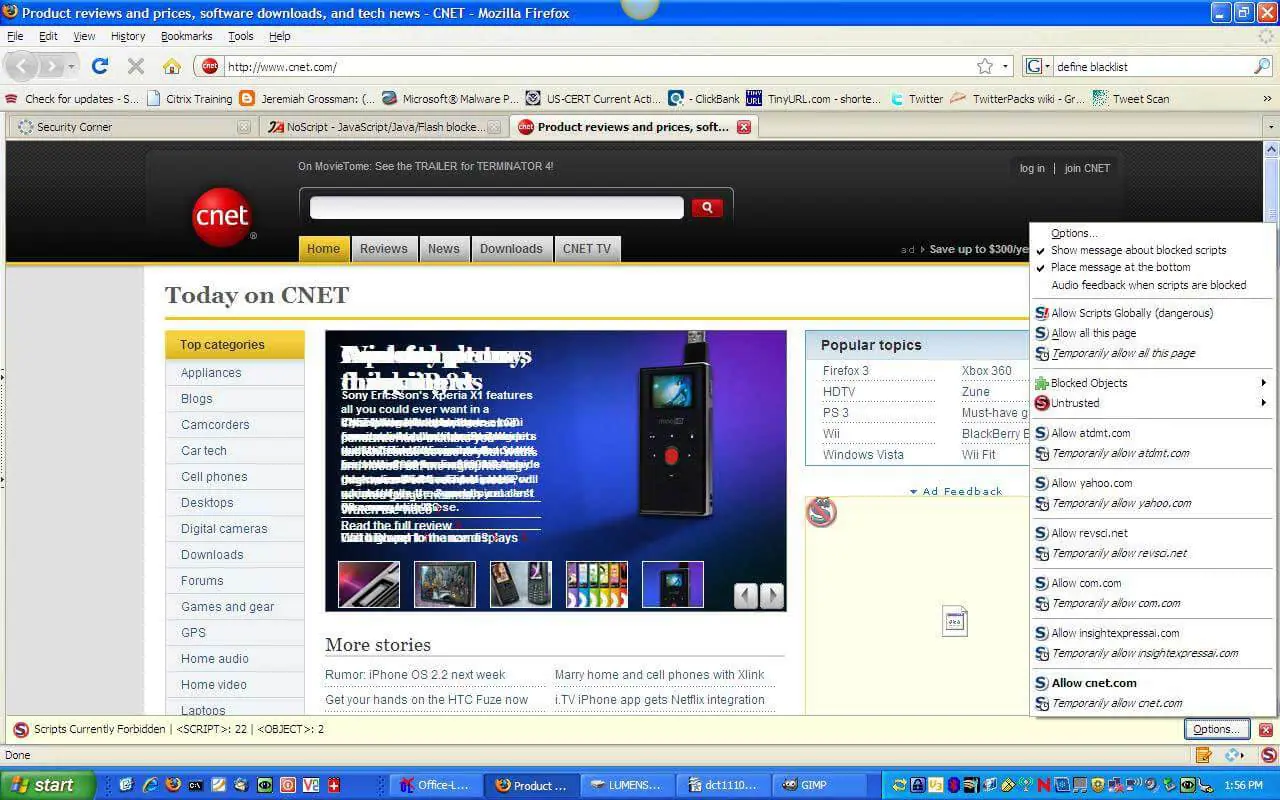This screenshot has width=1280, height=800.
Task: Open the Tools menu
Action: (x=241, y=36)
